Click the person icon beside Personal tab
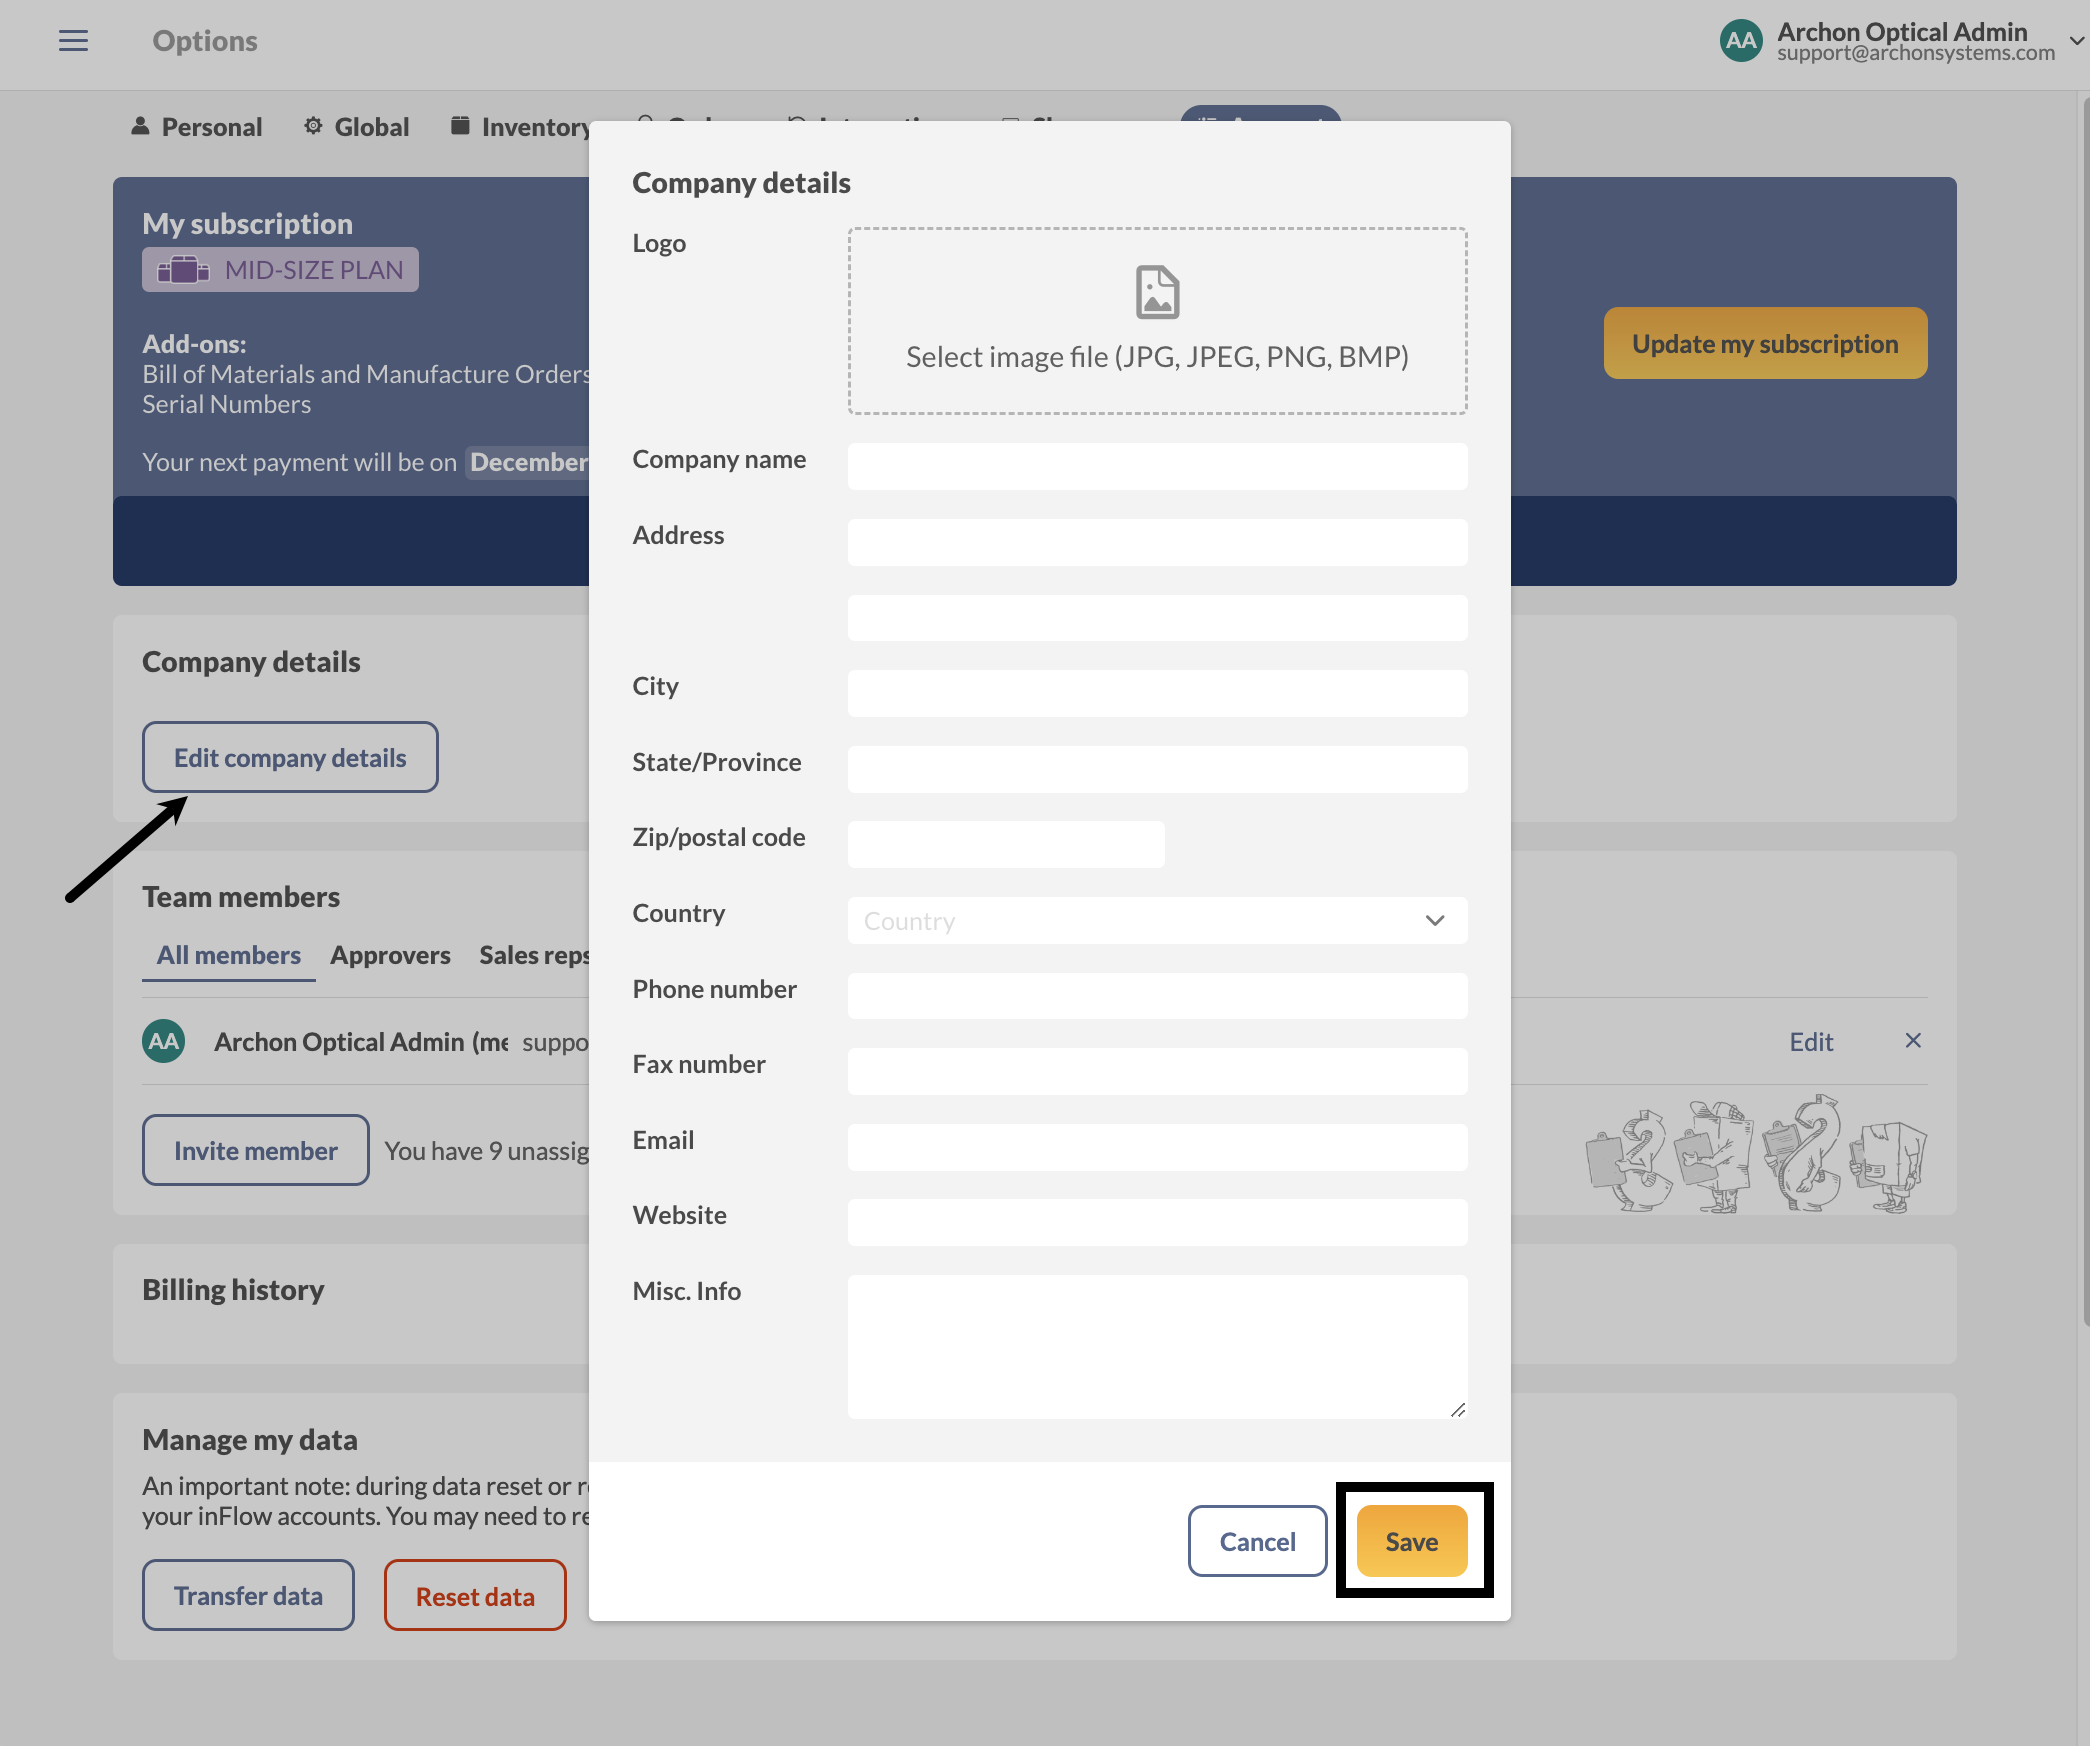2090x1746 pixels. click(x=141, y=125)
